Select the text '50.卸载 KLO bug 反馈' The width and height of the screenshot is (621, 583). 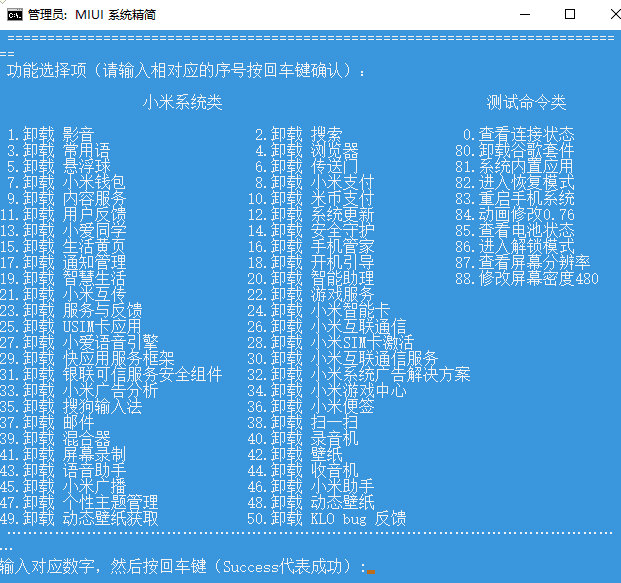(x=327, y=518)
